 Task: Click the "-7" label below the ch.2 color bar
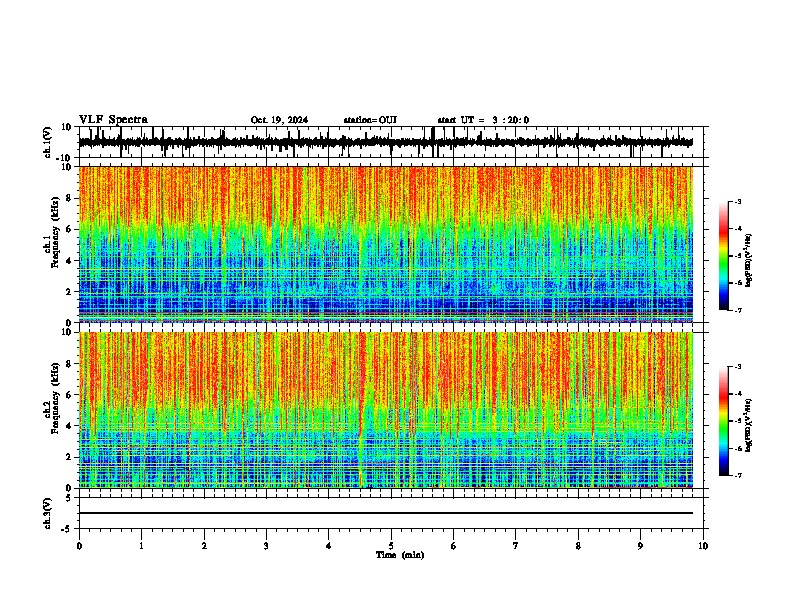738,476
